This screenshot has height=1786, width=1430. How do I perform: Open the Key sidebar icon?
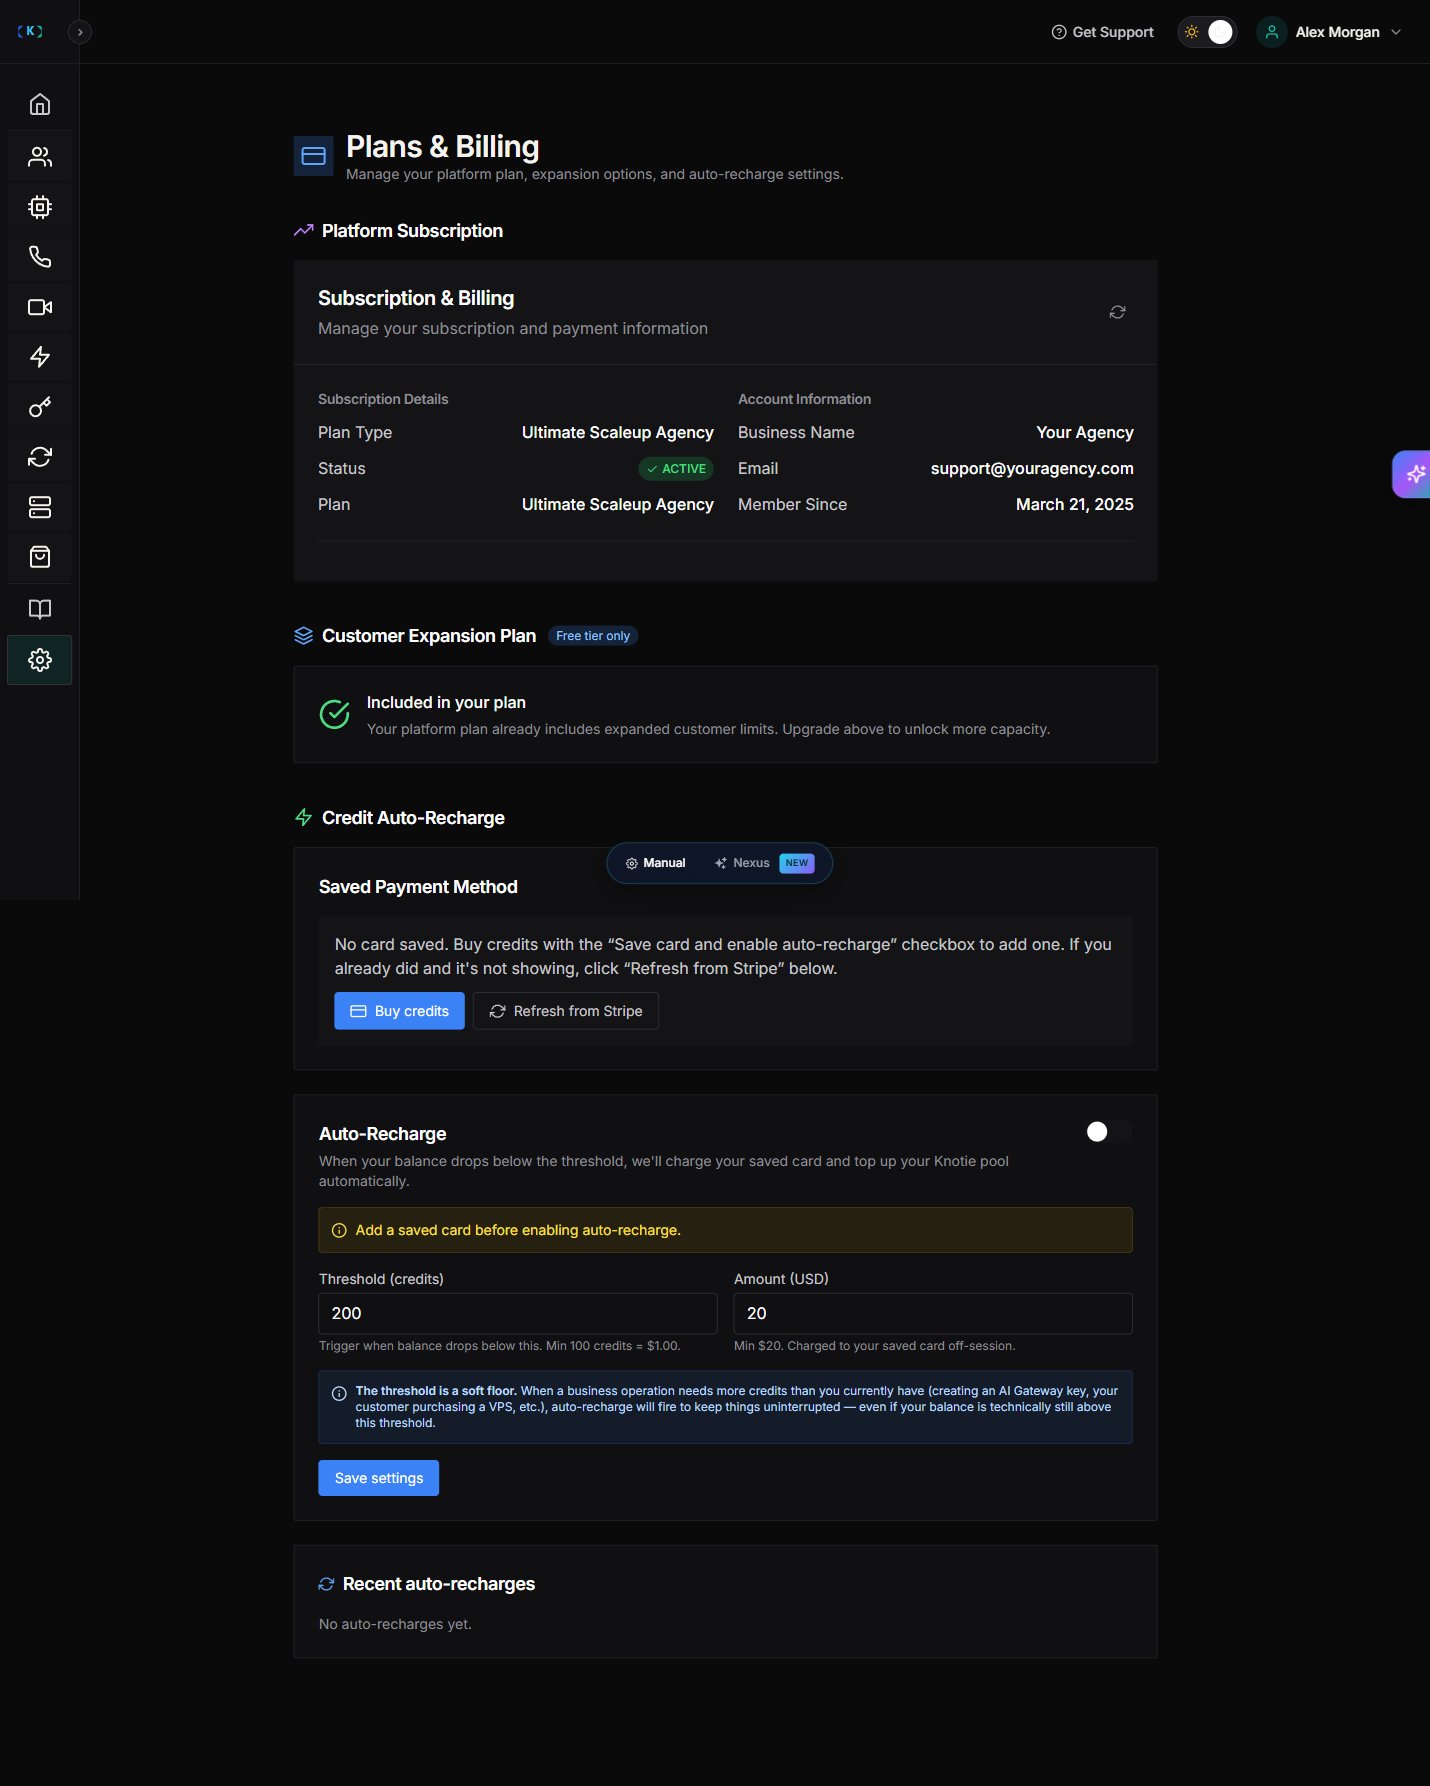coord(40,407)
